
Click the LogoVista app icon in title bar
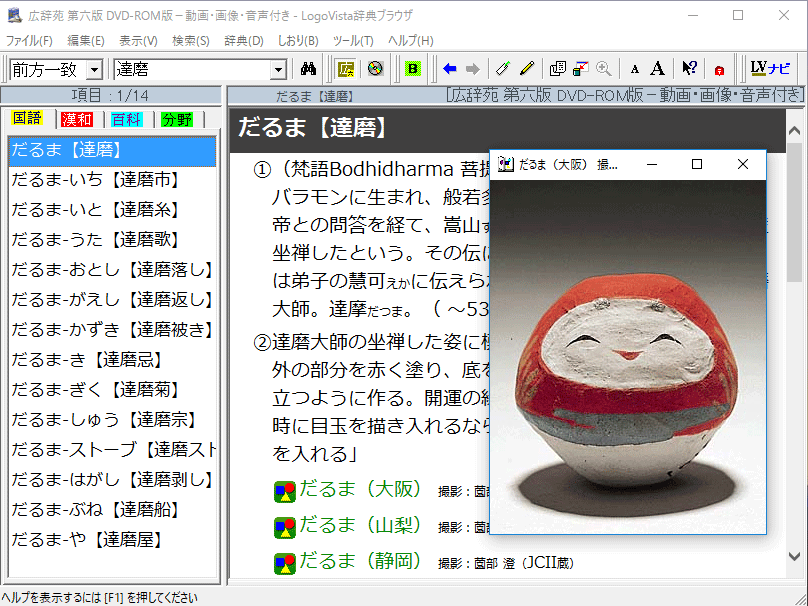tap(14, 15)
